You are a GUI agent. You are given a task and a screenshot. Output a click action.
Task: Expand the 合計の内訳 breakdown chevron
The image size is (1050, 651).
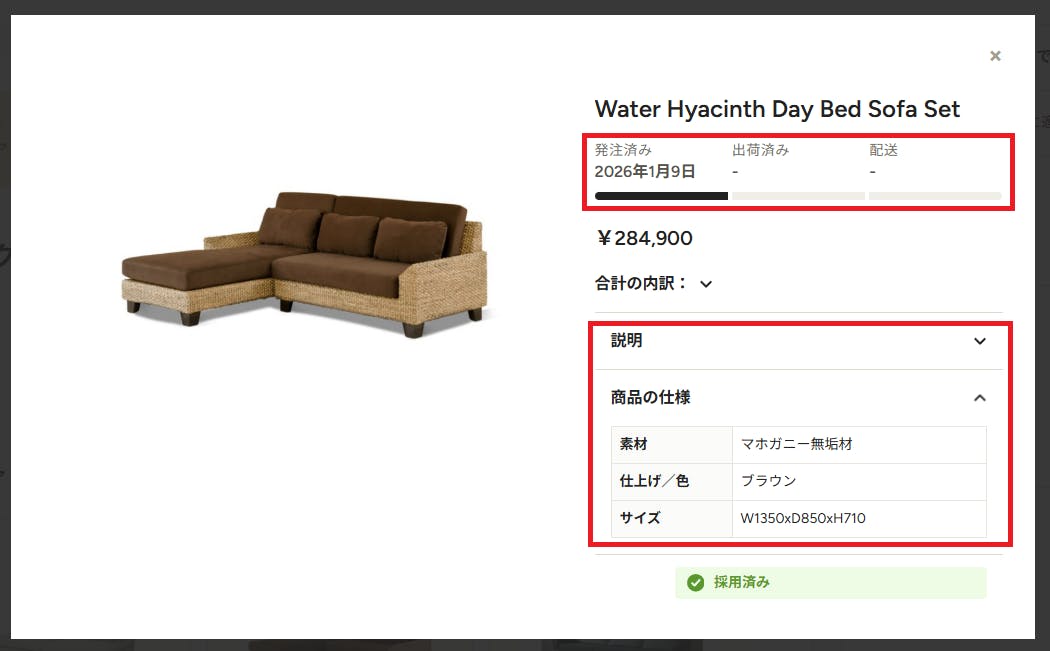(x=706, y=284)
